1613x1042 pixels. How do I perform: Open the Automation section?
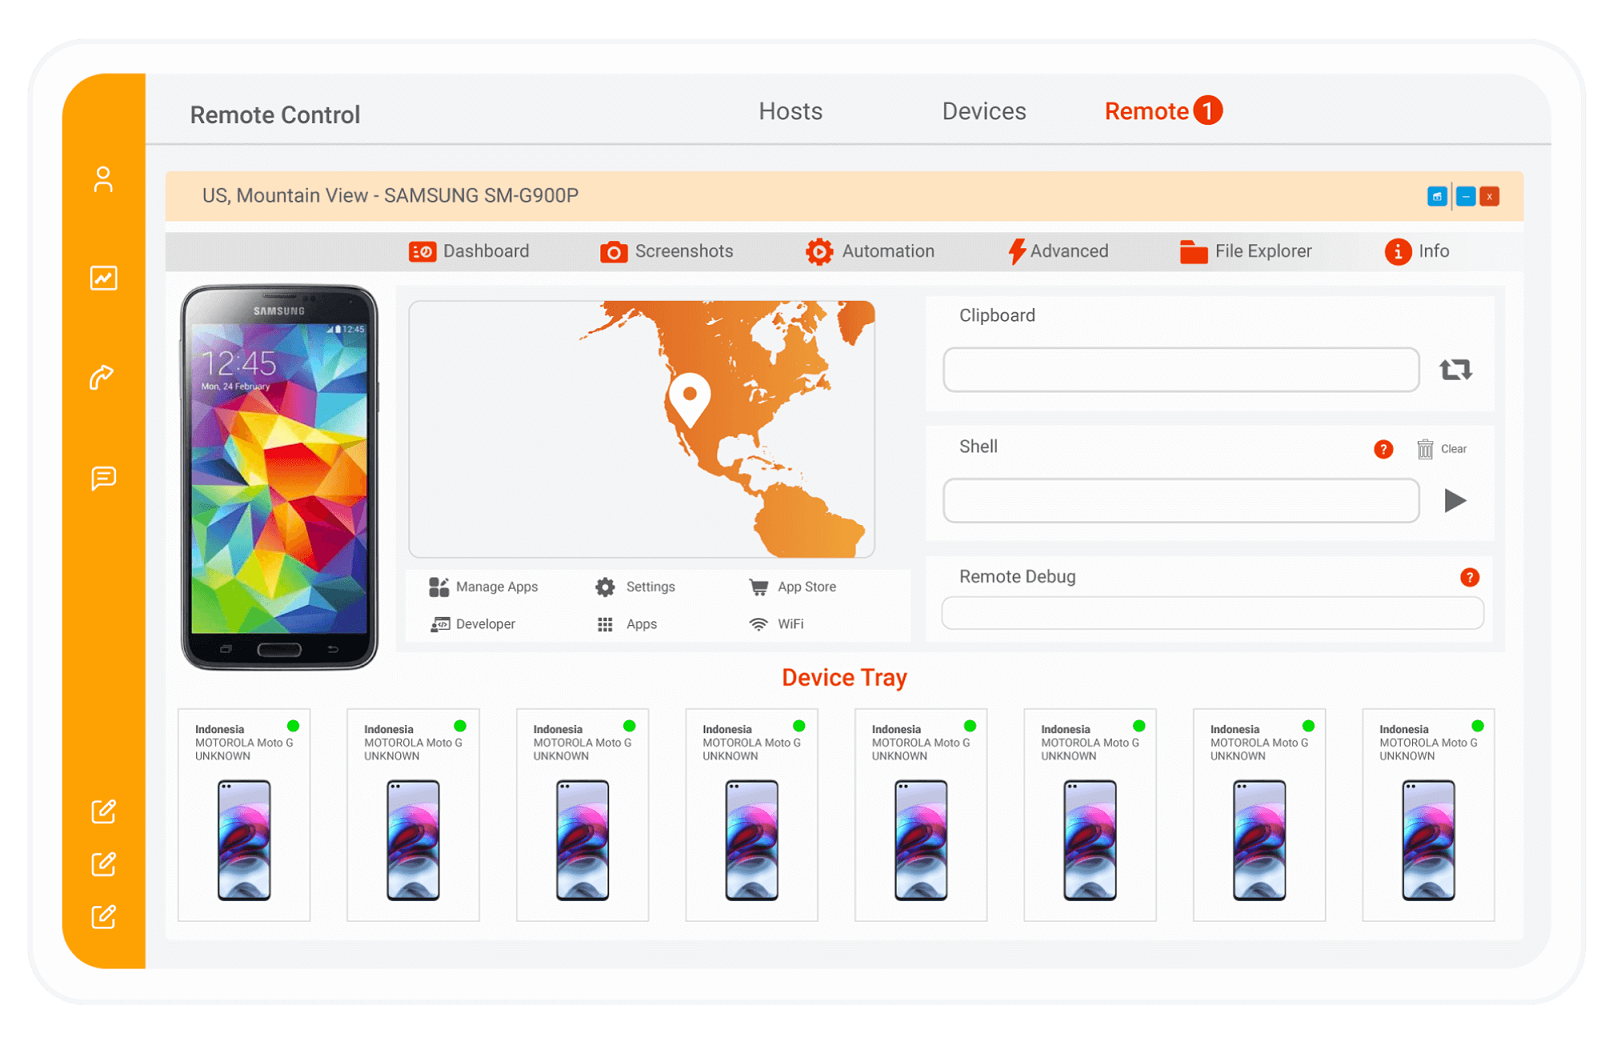click(x=870, y=252)
